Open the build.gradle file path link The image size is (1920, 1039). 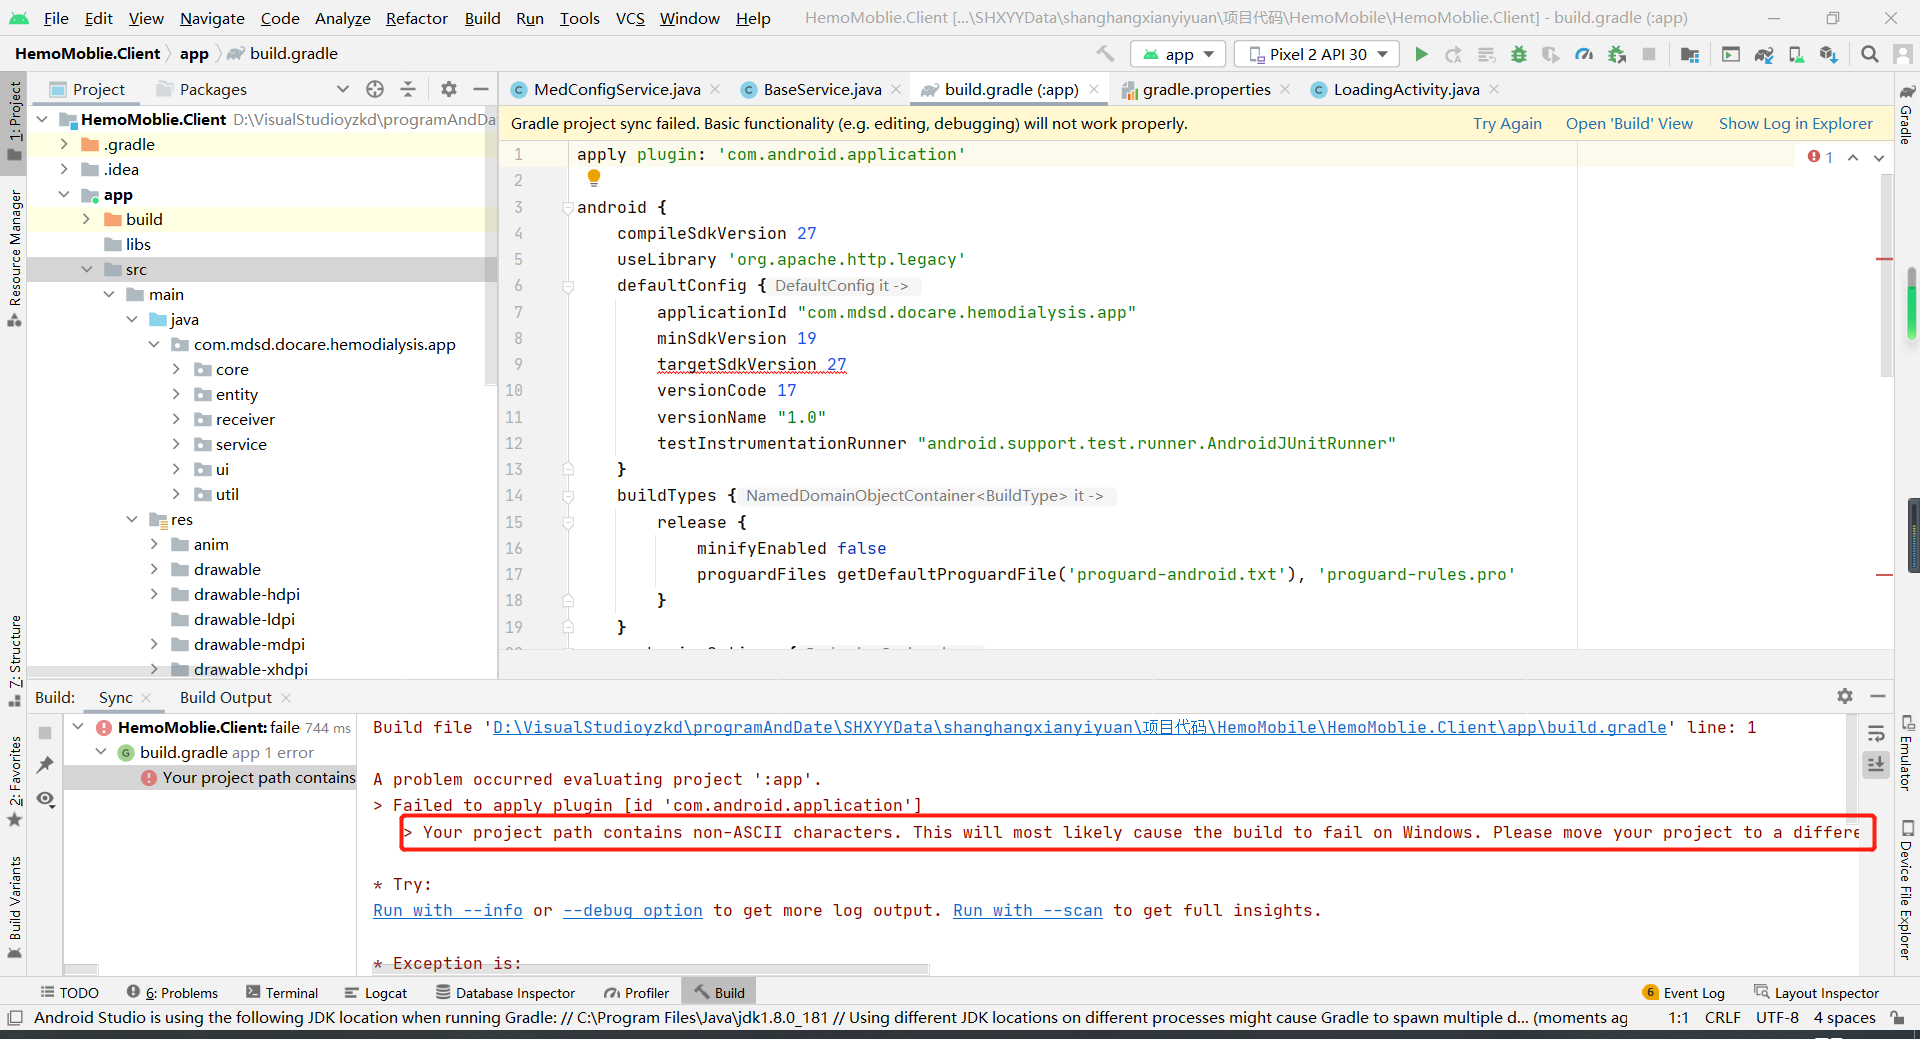(1080, 727)
